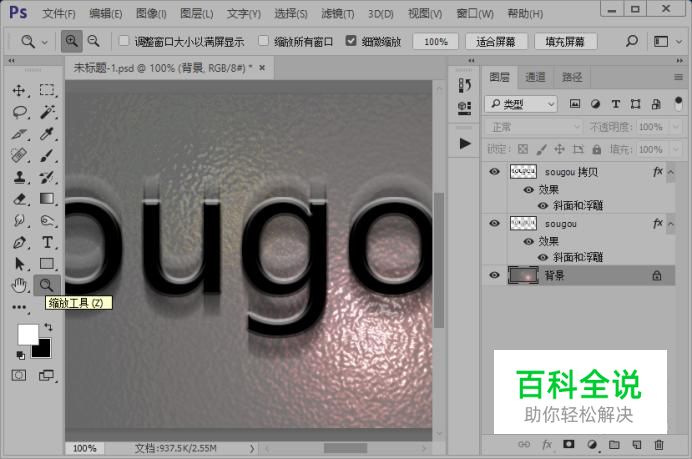Image resolution: width=692 pixels, height=459 pixels.
Task: Click the 填充屏幕 button
Action: point(565,41)
